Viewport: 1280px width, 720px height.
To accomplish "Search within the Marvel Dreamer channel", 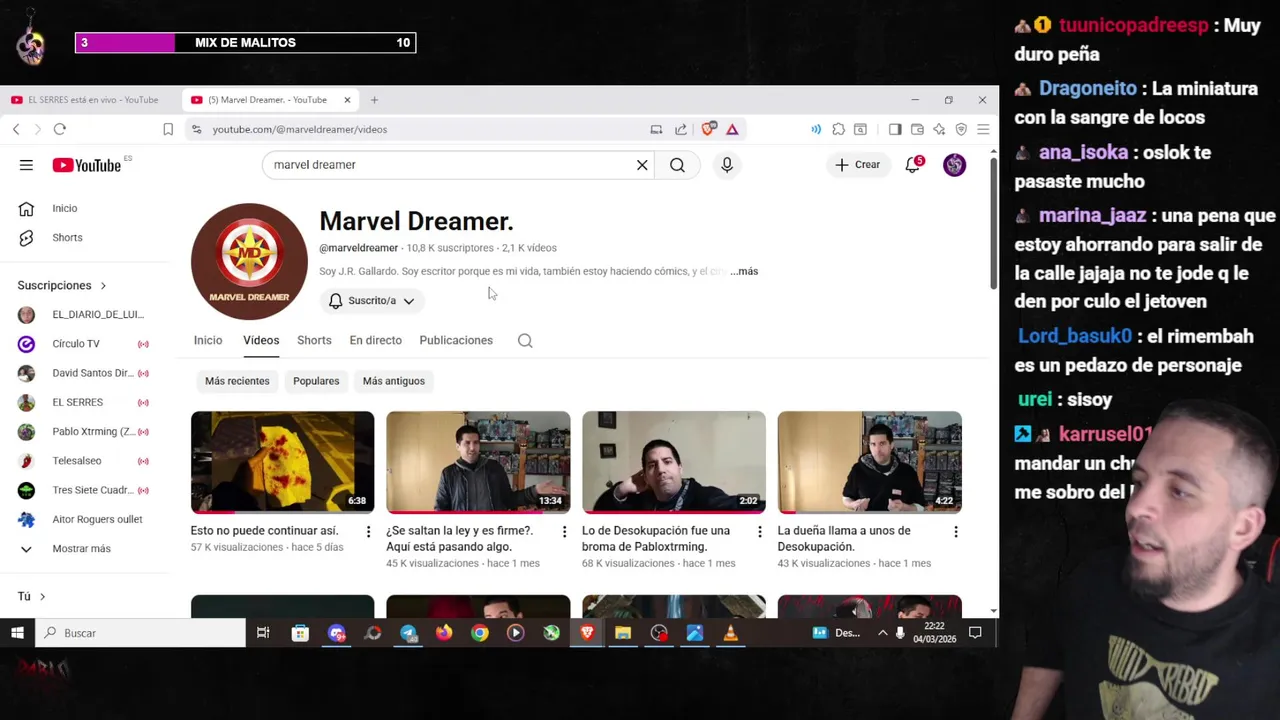I will tap(525, 341).
